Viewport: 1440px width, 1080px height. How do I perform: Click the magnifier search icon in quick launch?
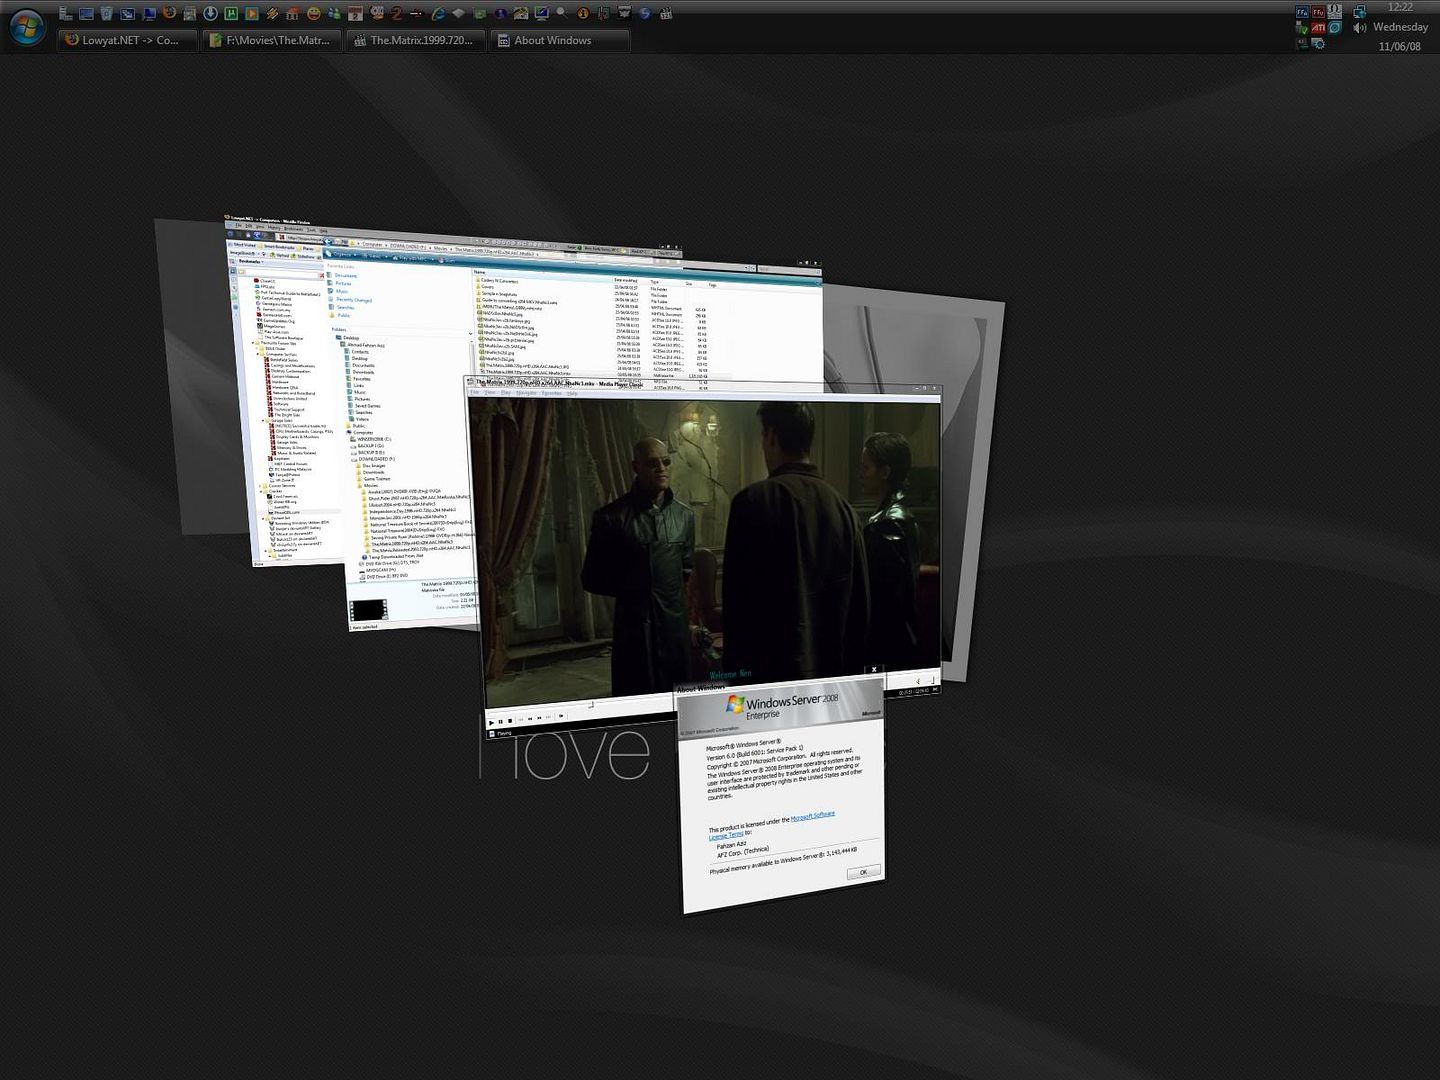pyautogui.click(x=562, y=13)
